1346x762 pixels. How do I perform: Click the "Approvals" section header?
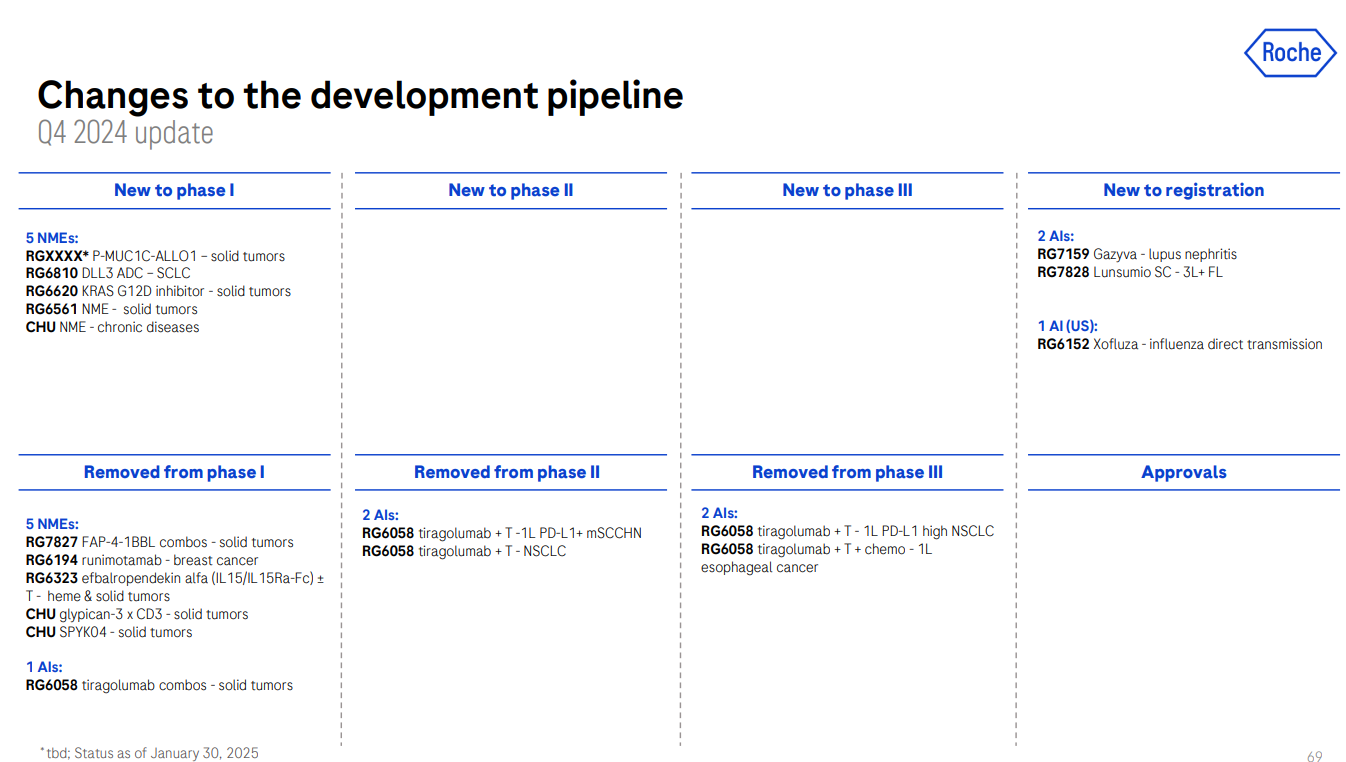tap(1184, 472)
